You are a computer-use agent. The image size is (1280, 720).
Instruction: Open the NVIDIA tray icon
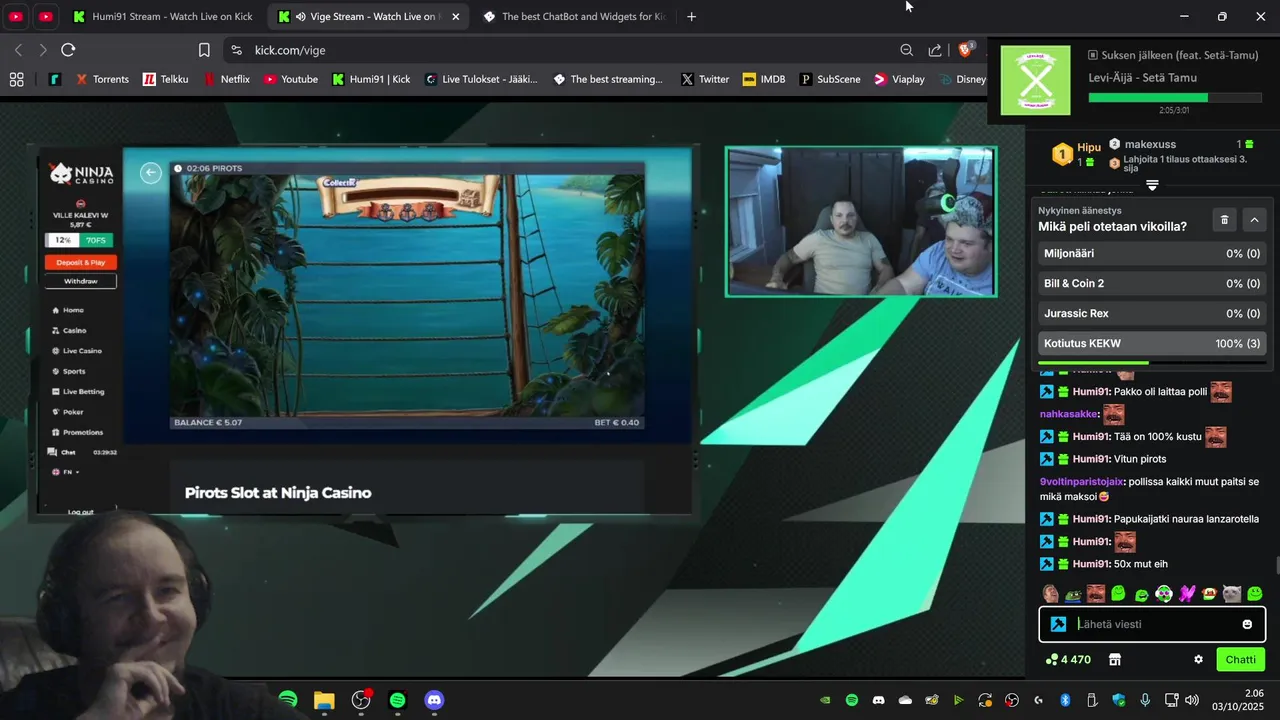pos(825,700)
